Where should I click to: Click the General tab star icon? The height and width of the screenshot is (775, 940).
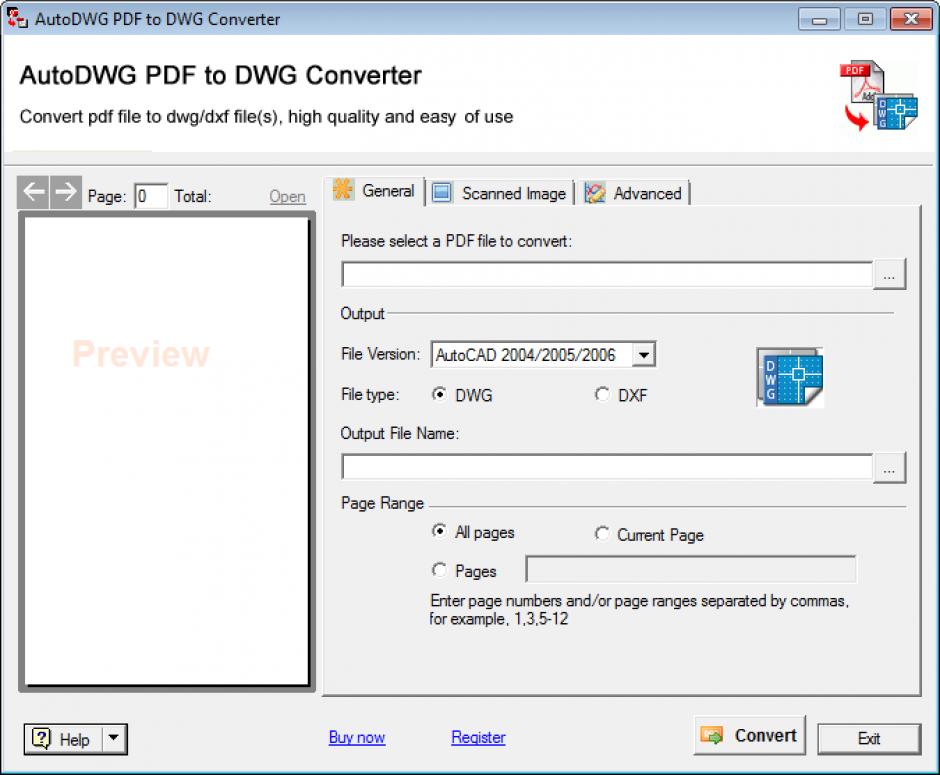[x=343, y=189]
